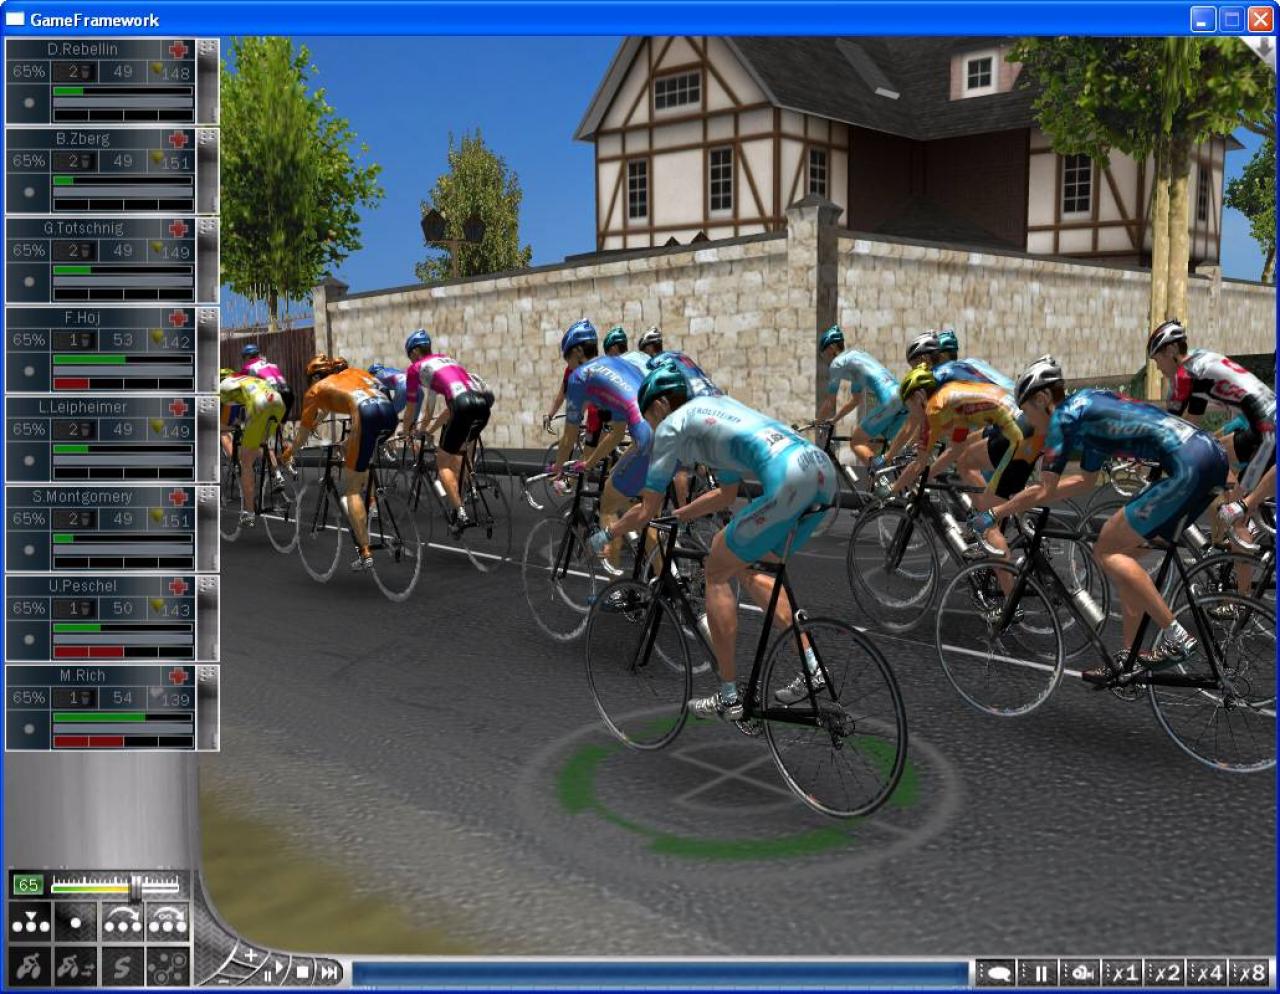The image size is (1280, 994).
Task: Click the grip handle beside D.Rebellin's panel
Action: (x=208, y=81)
